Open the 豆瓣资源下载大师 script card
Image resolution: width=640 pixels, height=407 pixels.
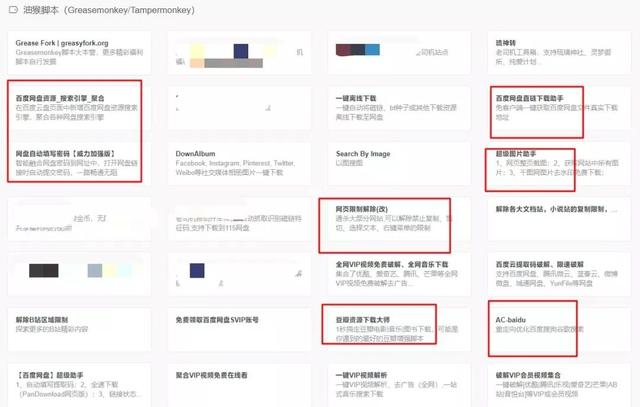coord(399,329)
